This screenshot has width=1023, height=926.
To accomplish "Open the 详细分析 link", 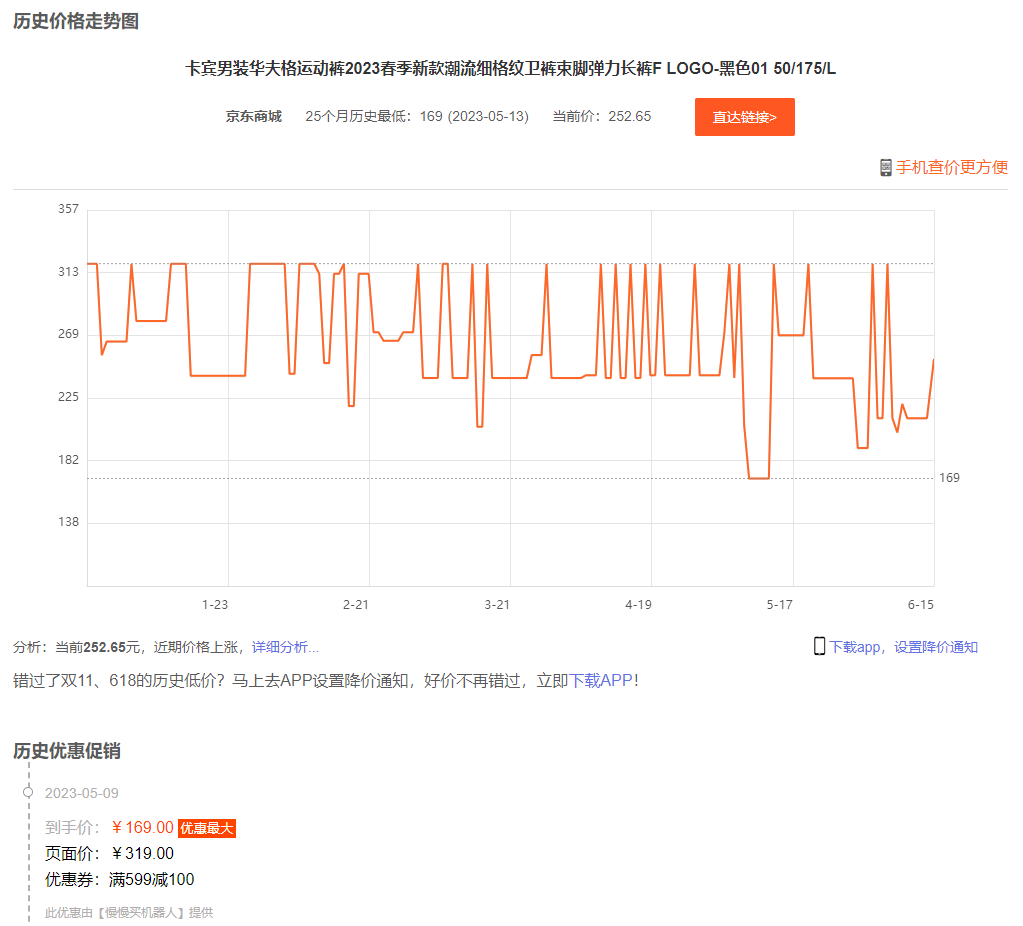I will click(x=285, y=647).
